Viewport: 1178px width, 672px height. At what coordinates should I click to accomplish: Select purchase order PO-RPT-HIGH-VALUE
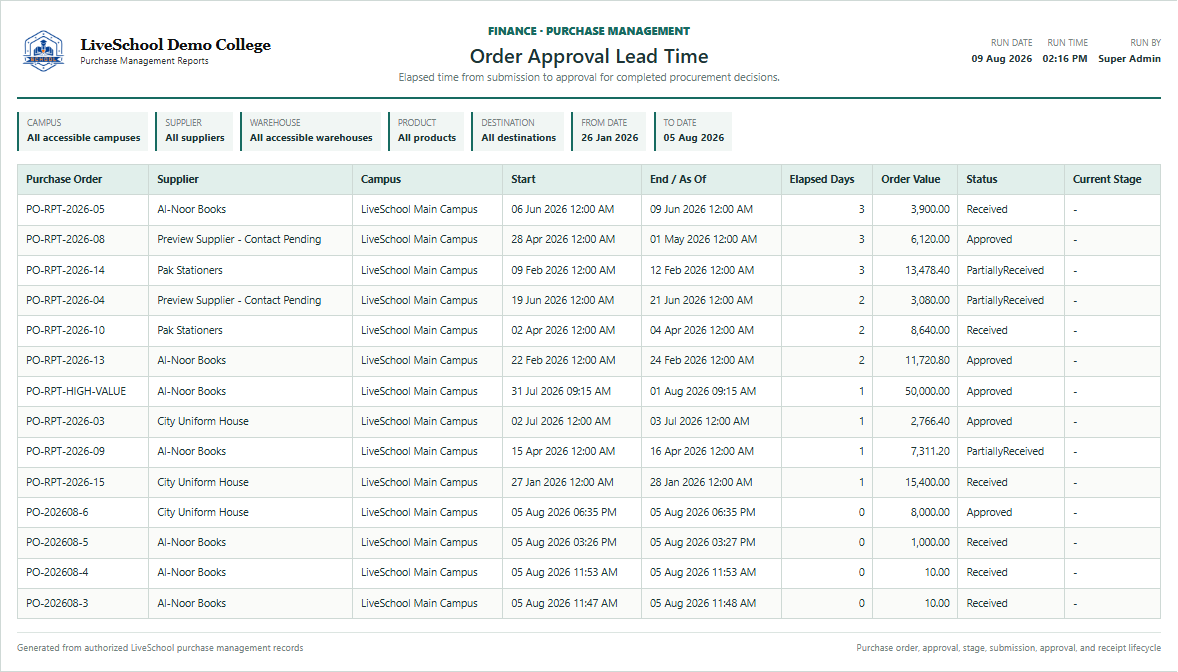pos(76,391)
